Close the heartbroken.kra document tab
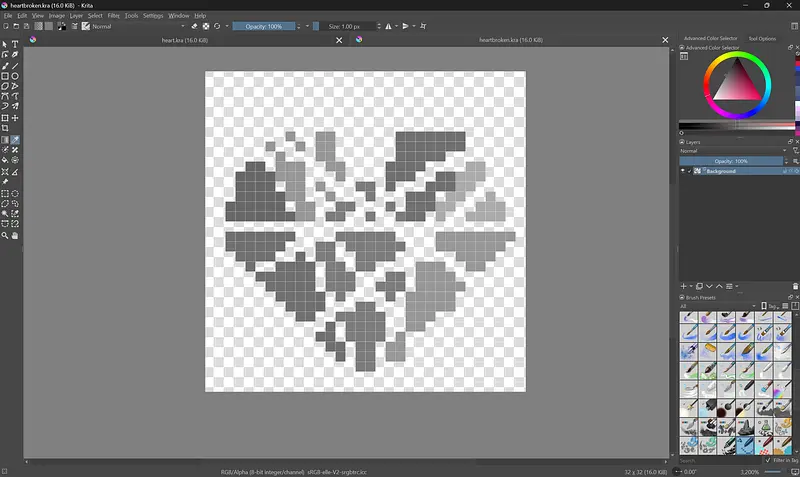 [x=666, y=40]
